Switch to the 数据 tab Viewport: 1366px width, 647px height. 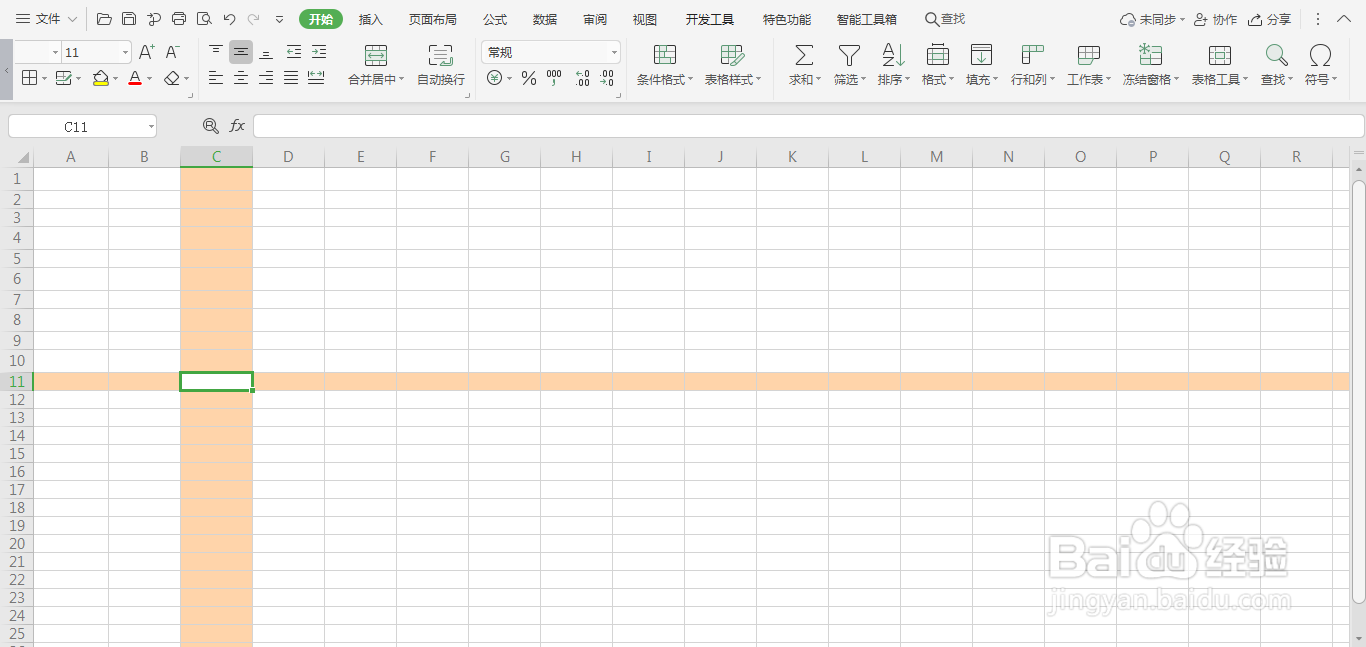[545, 19]
